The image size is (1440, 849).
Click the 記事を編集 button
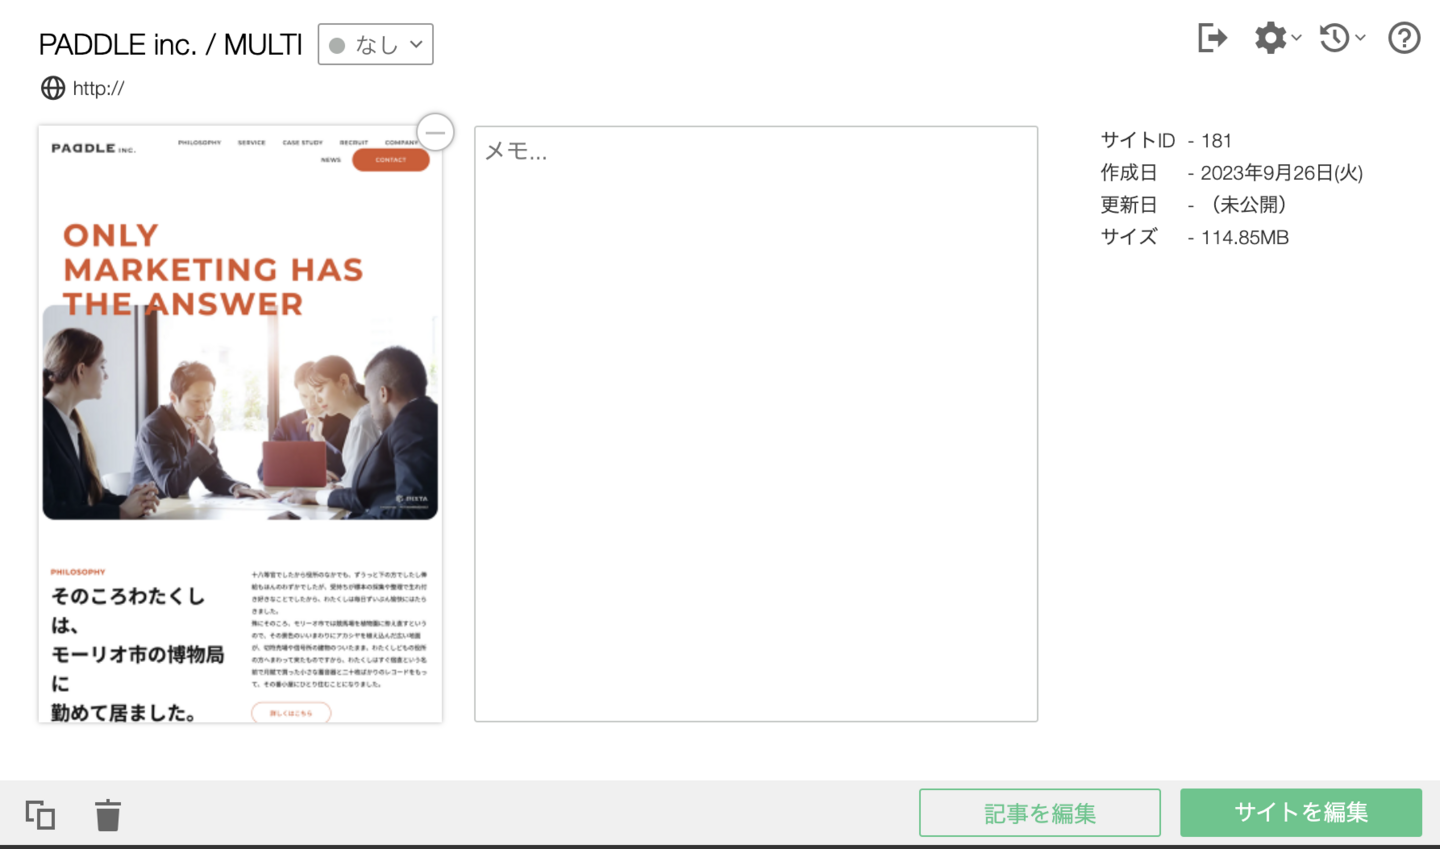pyautogui.click(x=1039, y=813)
